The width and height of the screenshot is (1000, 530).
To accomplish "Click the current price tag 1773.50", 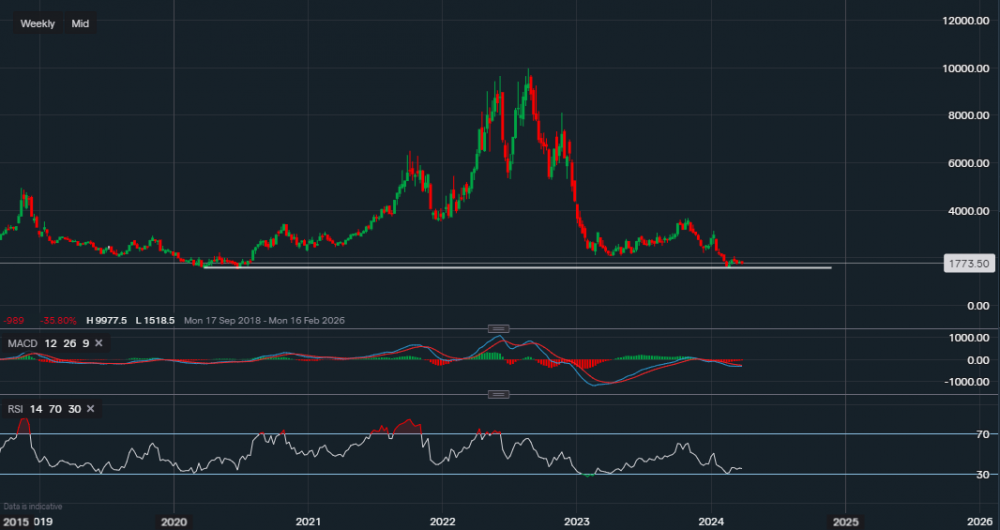I will click(x=967, y=263).
